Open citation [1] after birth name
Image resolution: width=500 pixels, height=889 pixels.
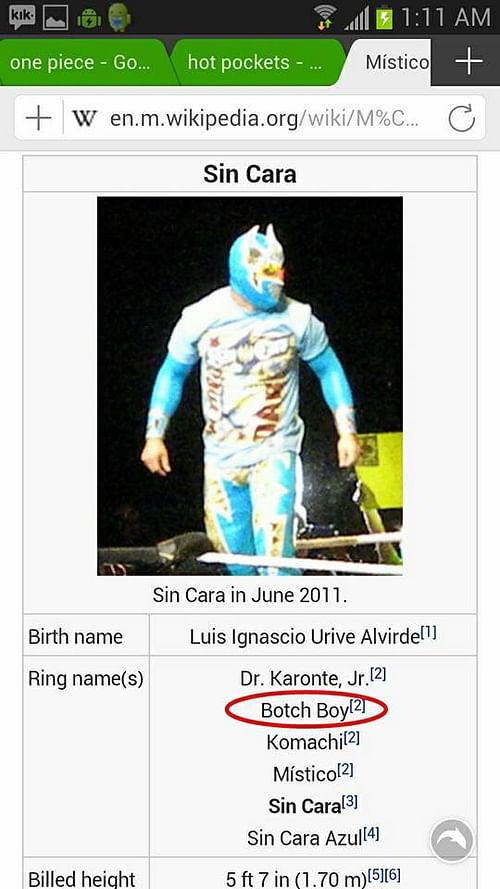pyautogui.click(x=429, y=633)
